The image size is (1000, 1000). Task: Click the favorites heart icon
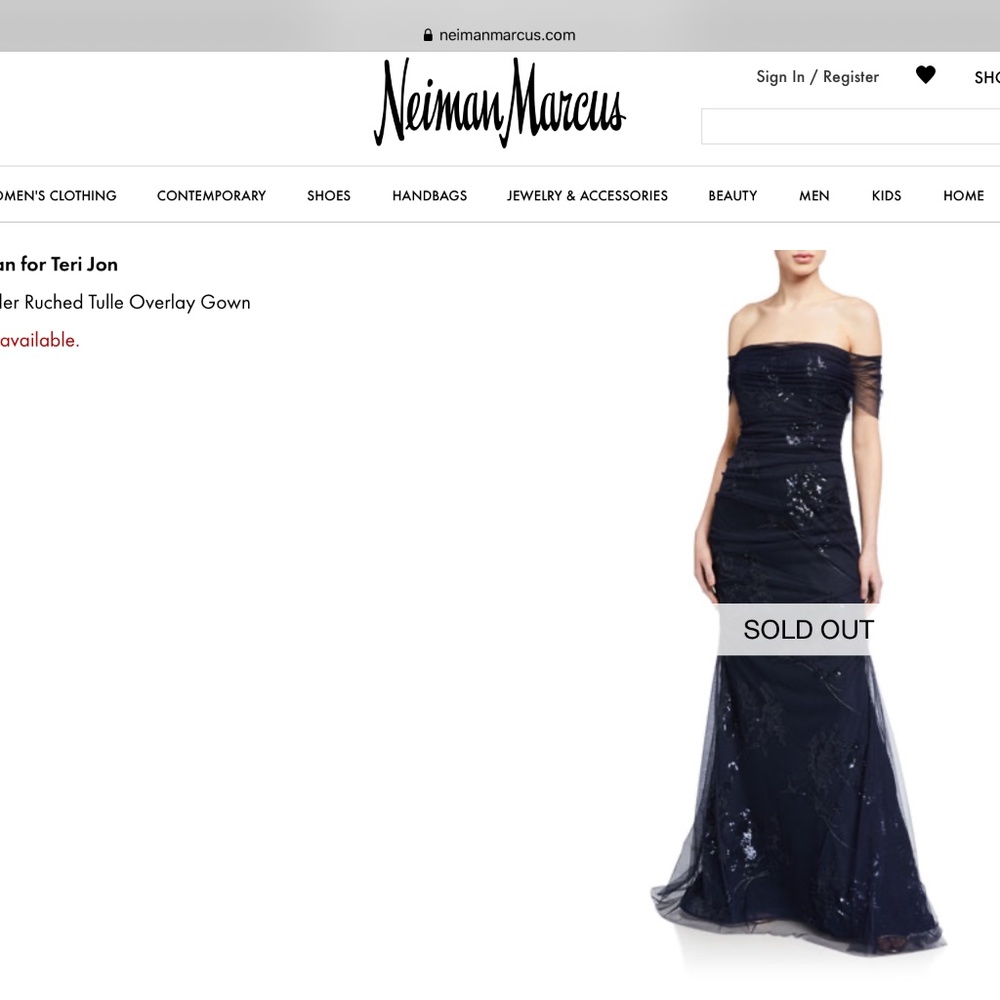(925, 75)
